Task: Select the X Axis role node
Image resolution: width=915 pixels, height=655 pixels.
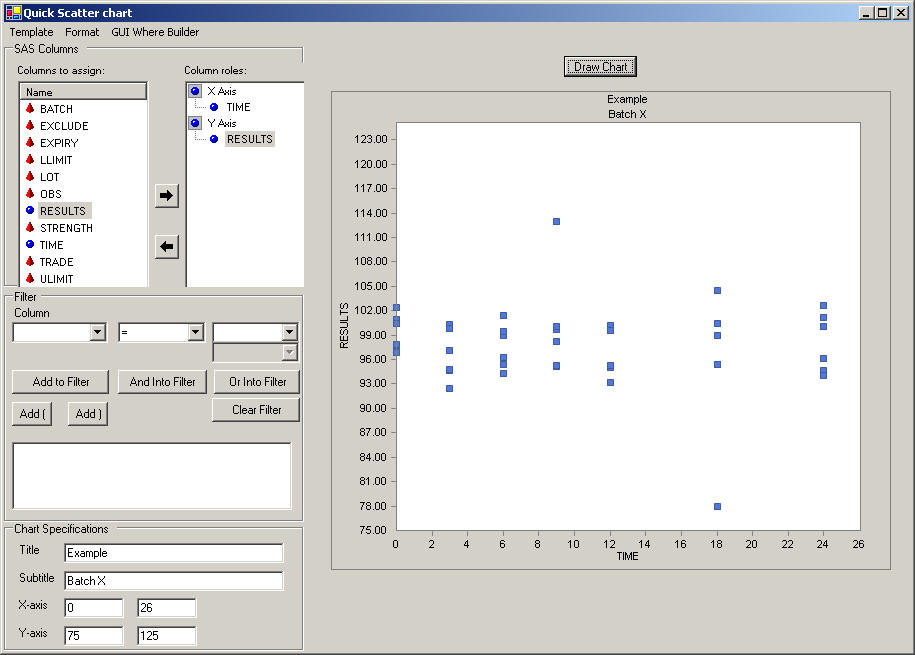Action: click(222, 91)
